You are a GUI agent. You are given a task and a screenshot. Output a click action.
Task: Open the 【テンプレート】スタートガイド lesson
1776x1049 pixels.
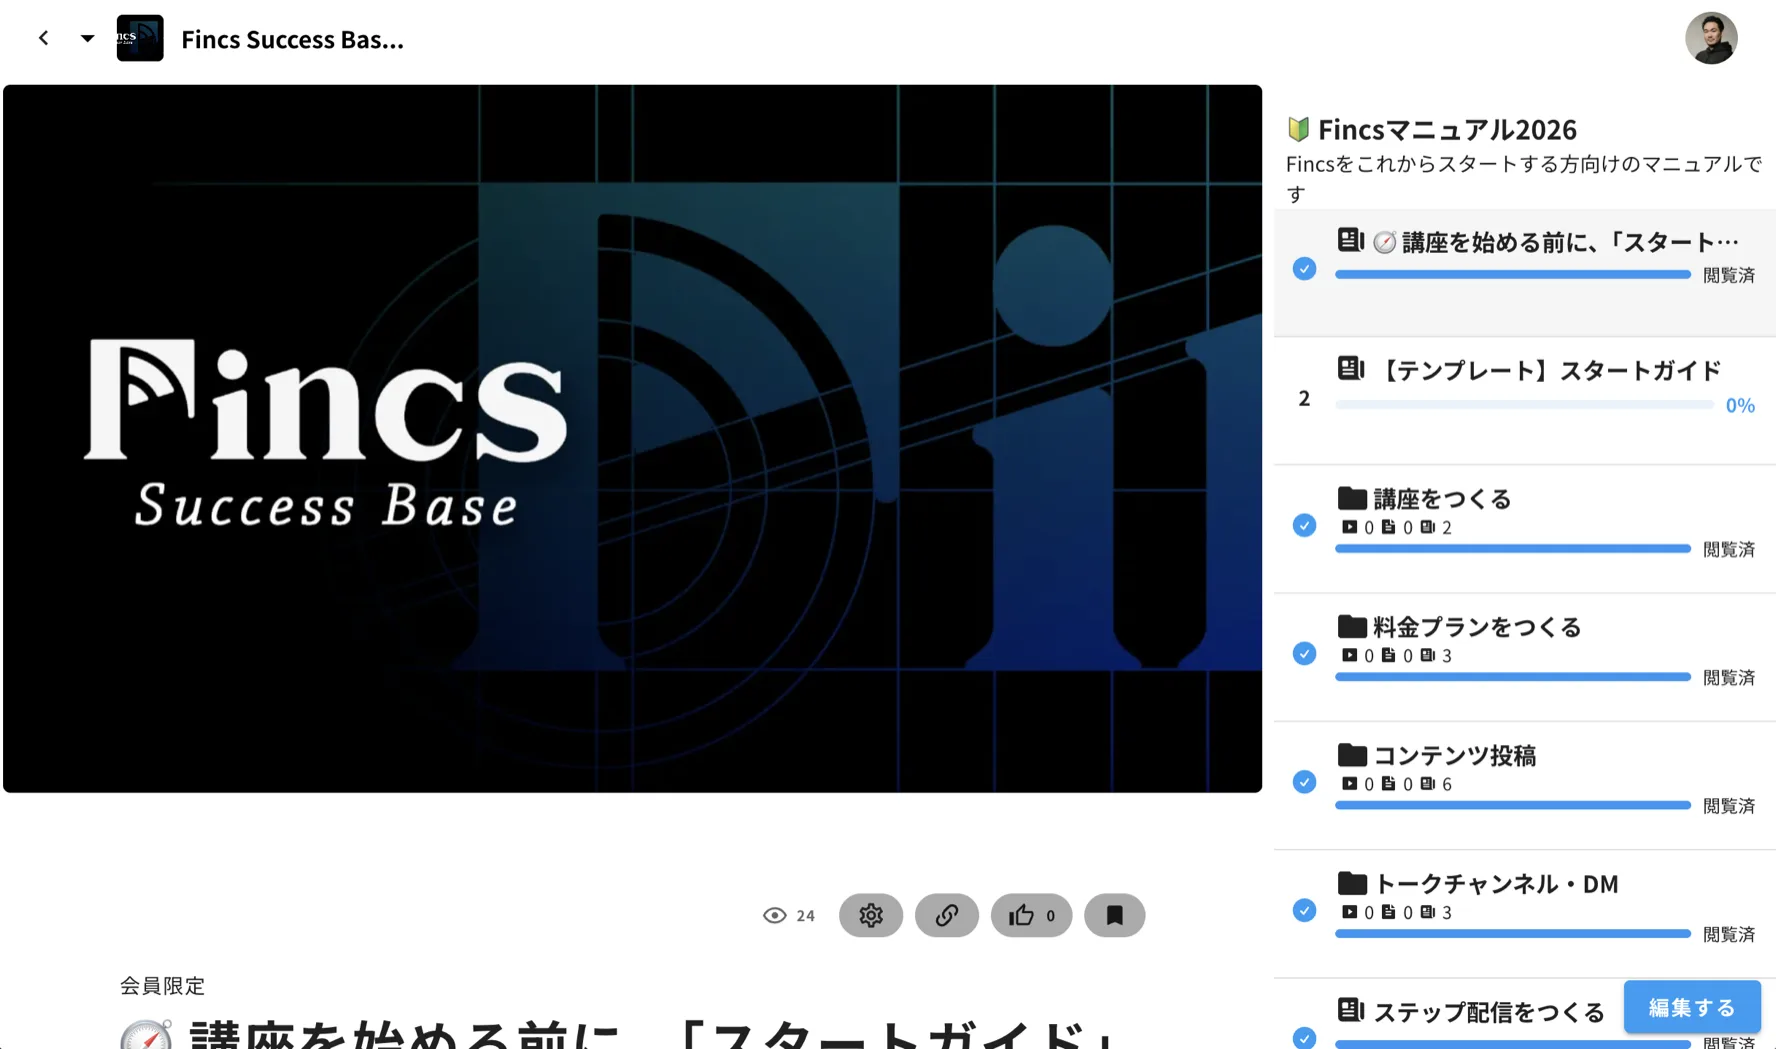click(x=1524, y=400)
